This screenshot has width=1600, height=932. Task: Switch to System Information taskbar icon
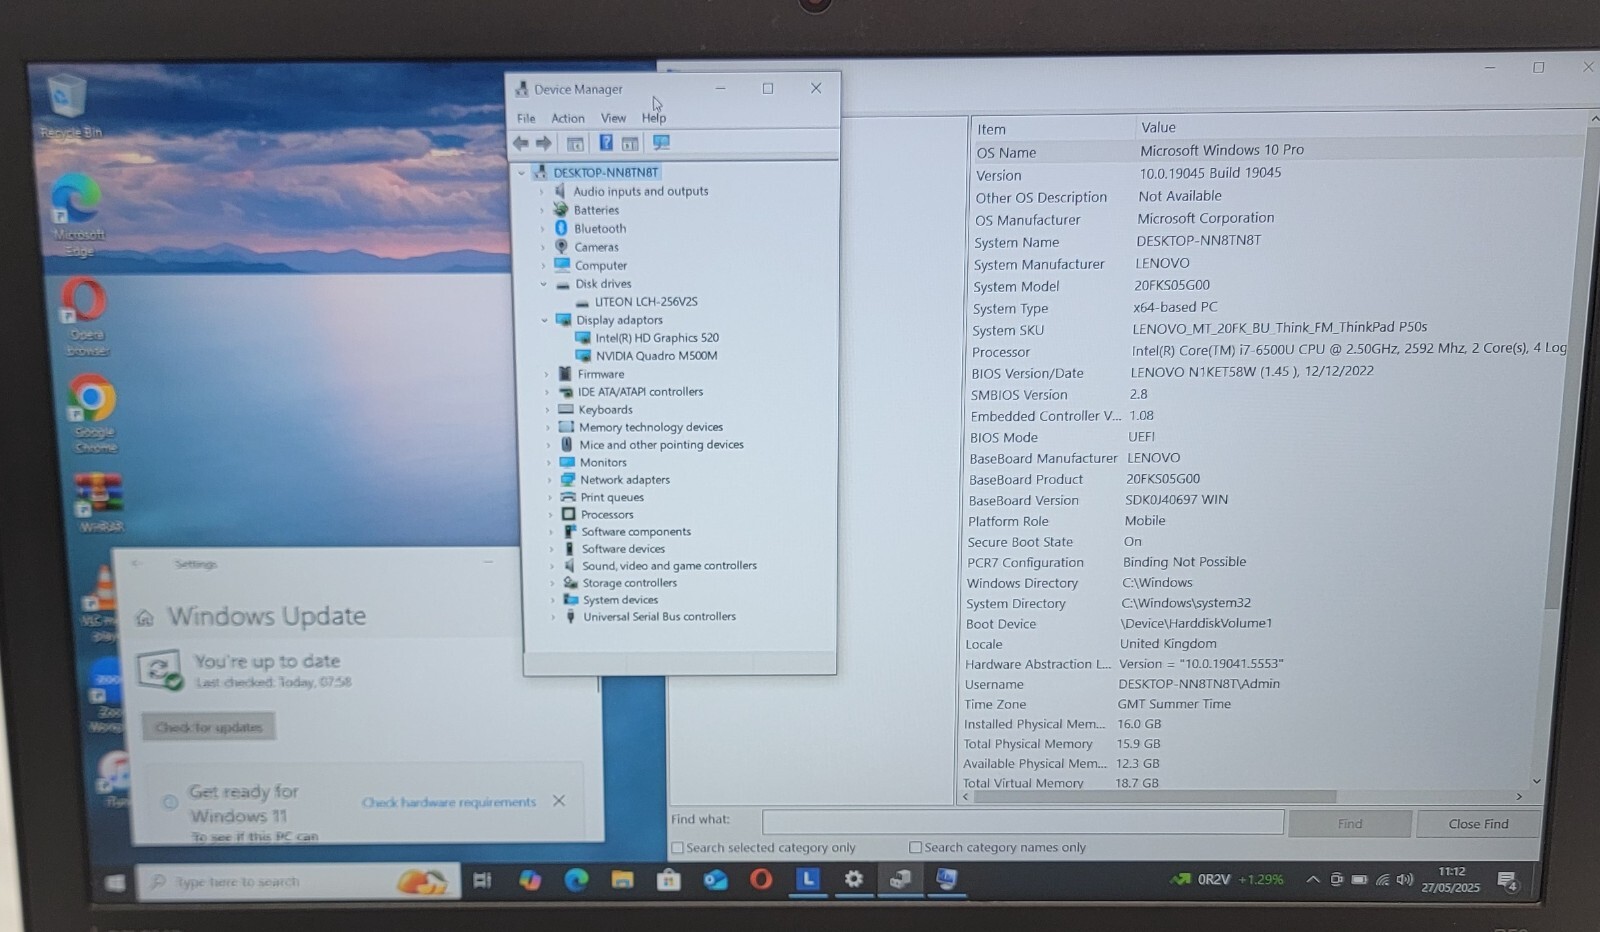tap(946, 879)
